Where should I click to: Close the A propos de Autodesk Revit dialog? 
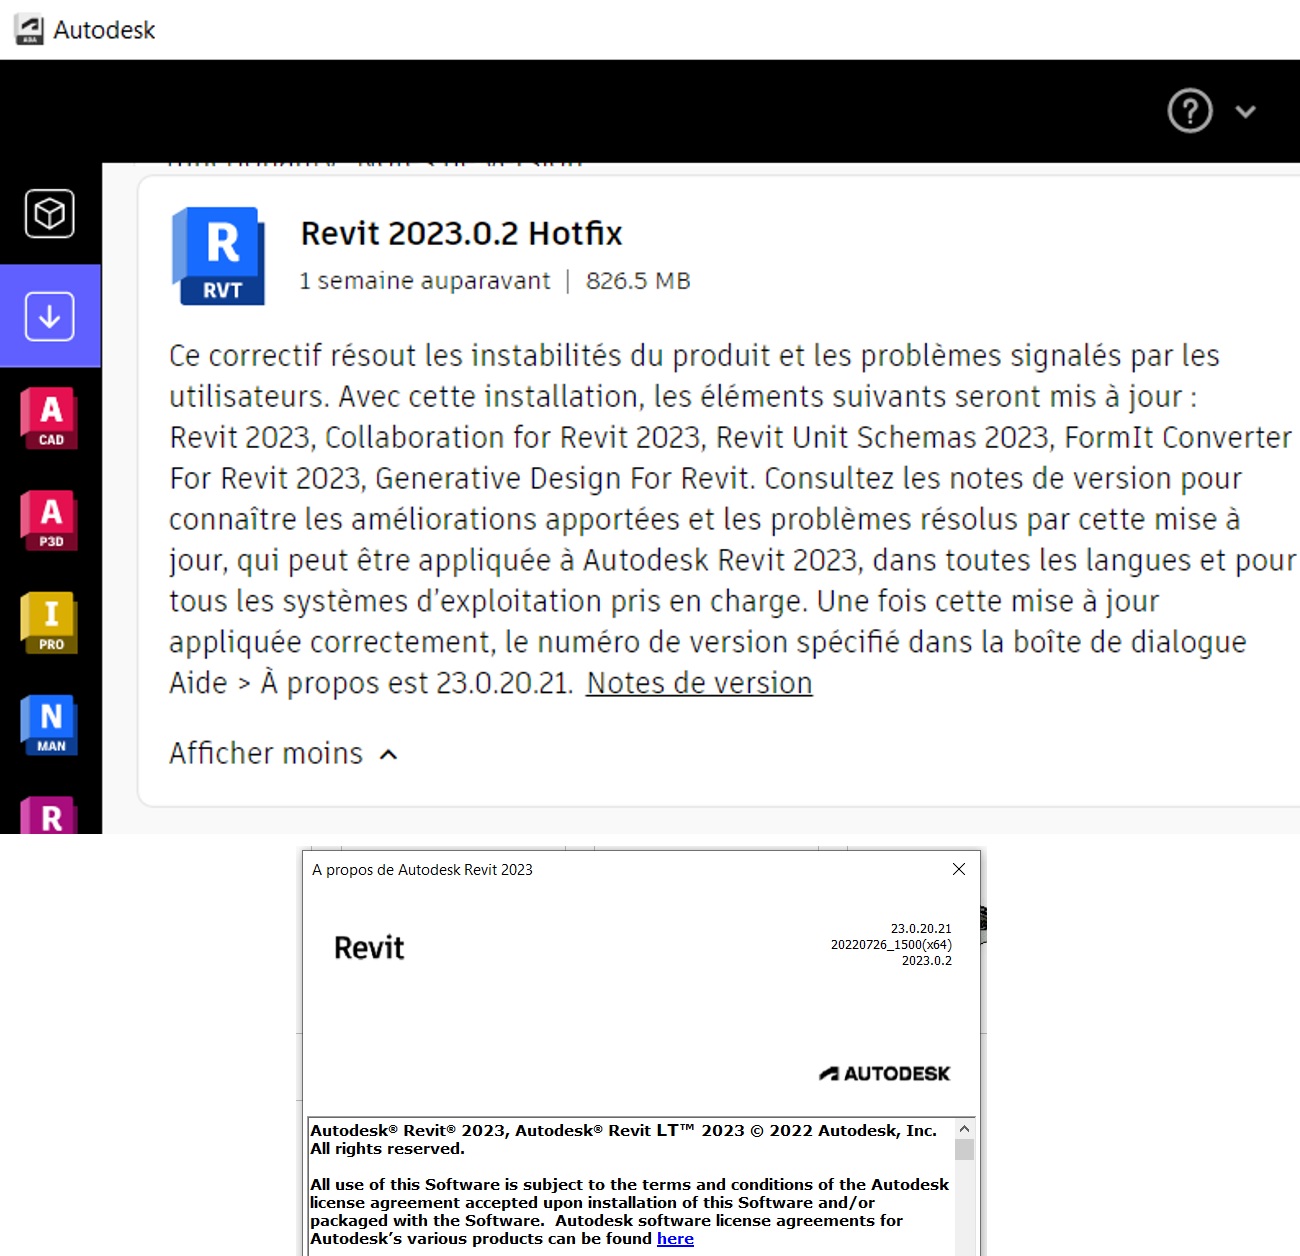[x=958, y=869]
